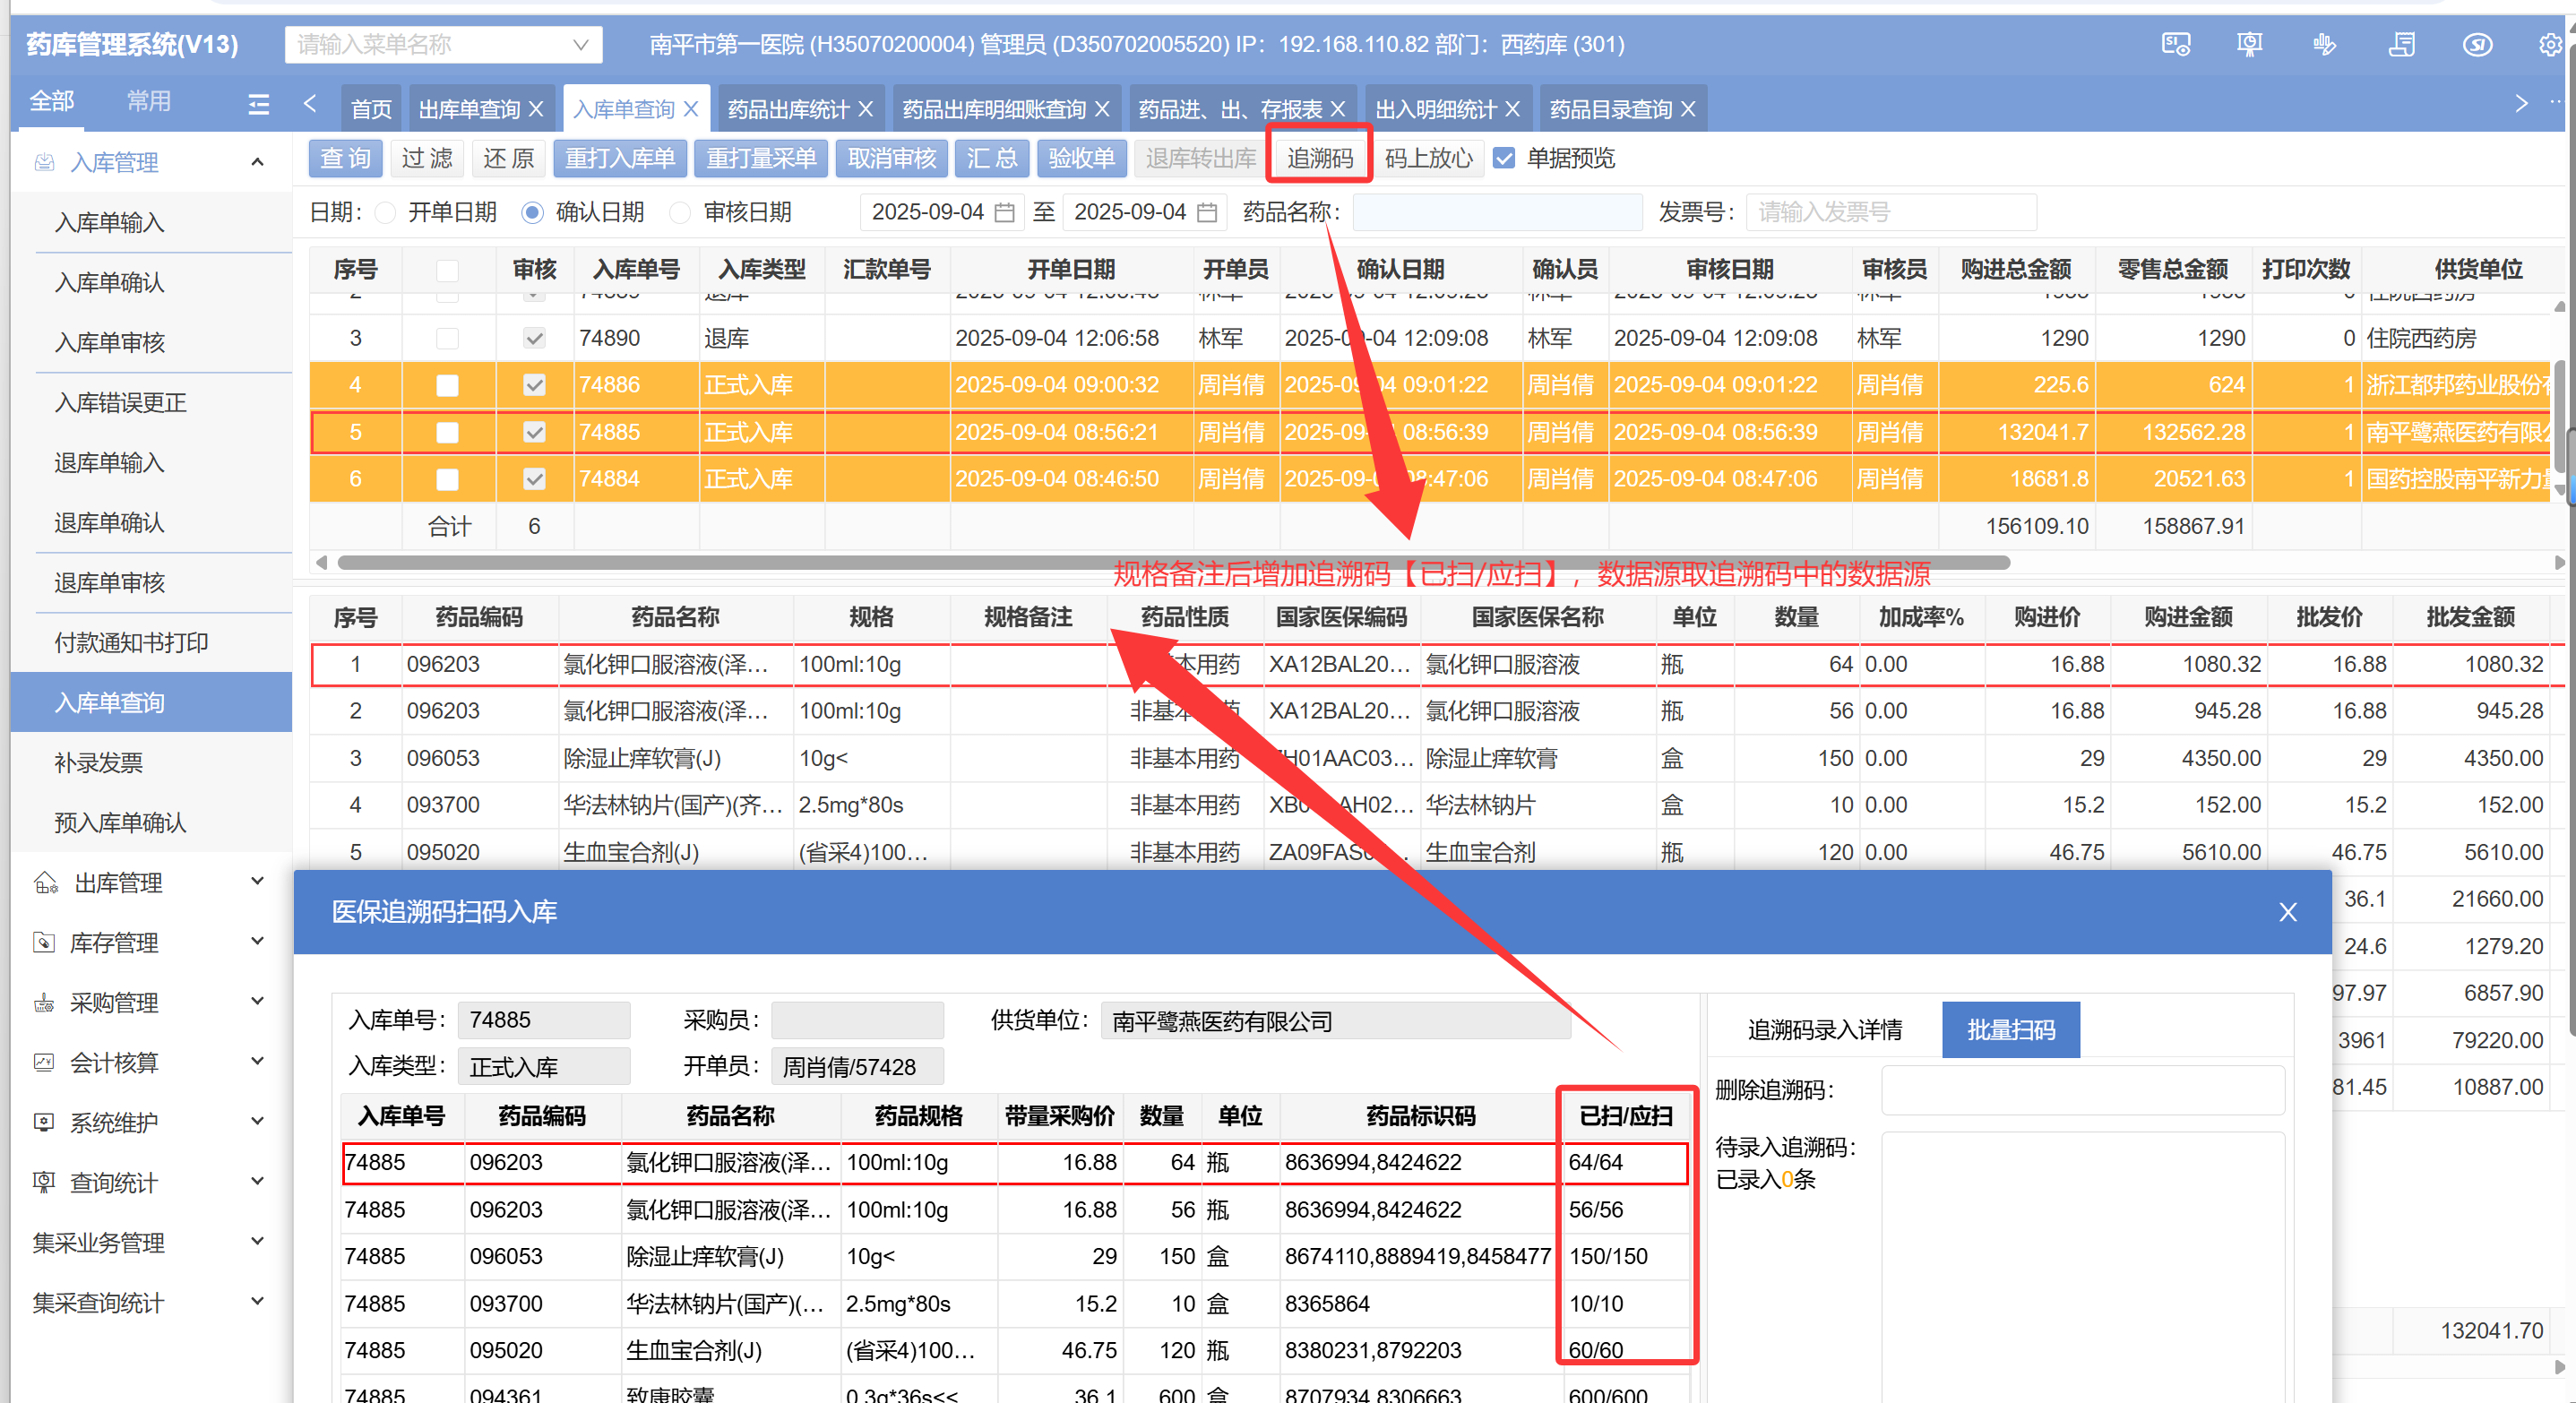Image resolution: width=2576 pixels, height=1403 pixels.
Task: Switch to the 药品目录查询 tab
Action: [x=1609, y=108]
